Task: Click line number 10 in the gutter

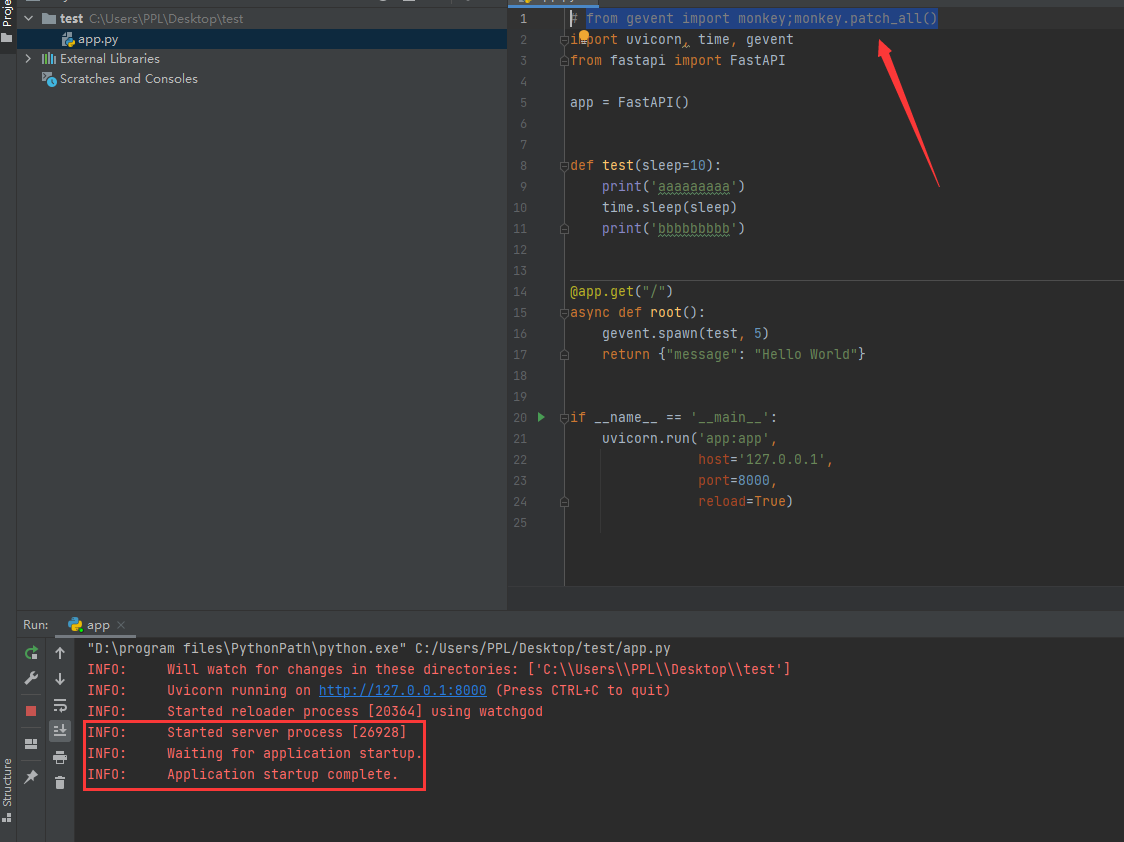Action: click(519, 207)
